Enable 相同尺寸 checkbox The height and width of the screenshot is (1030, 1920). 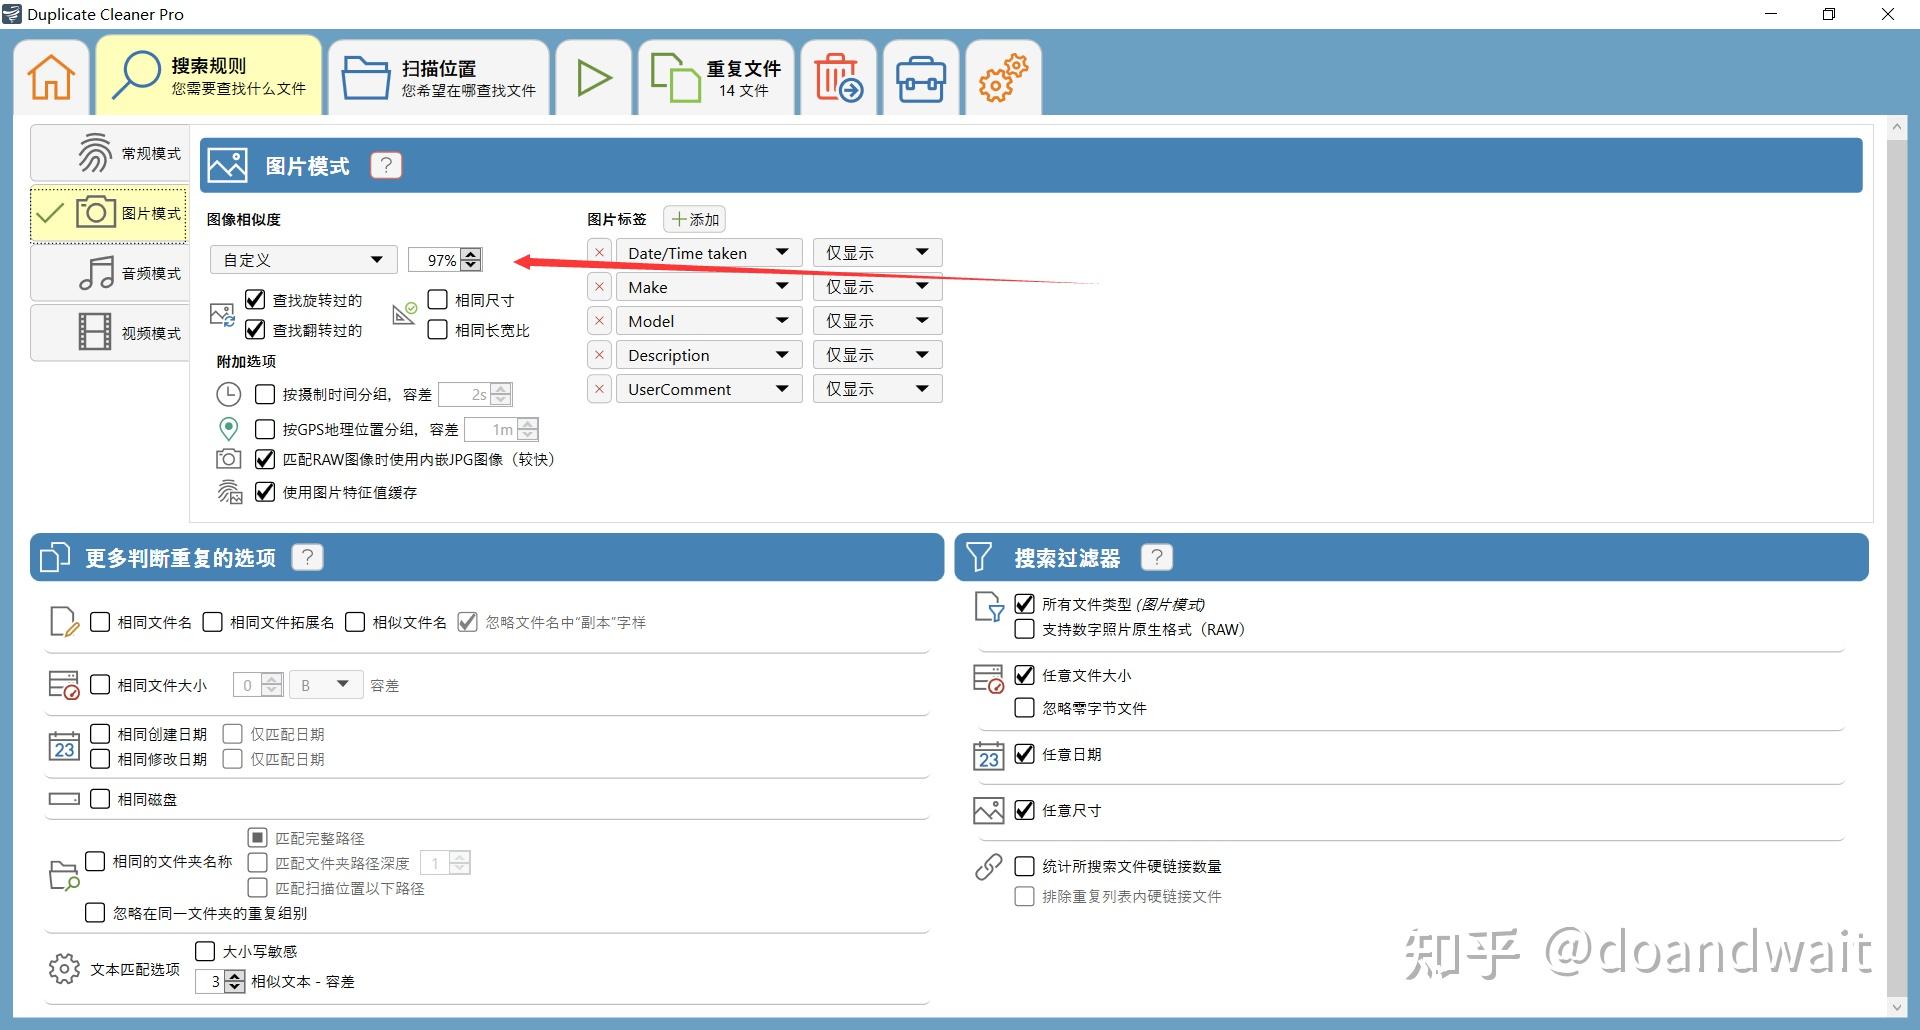pyautogui.click(x=437, y=299)
